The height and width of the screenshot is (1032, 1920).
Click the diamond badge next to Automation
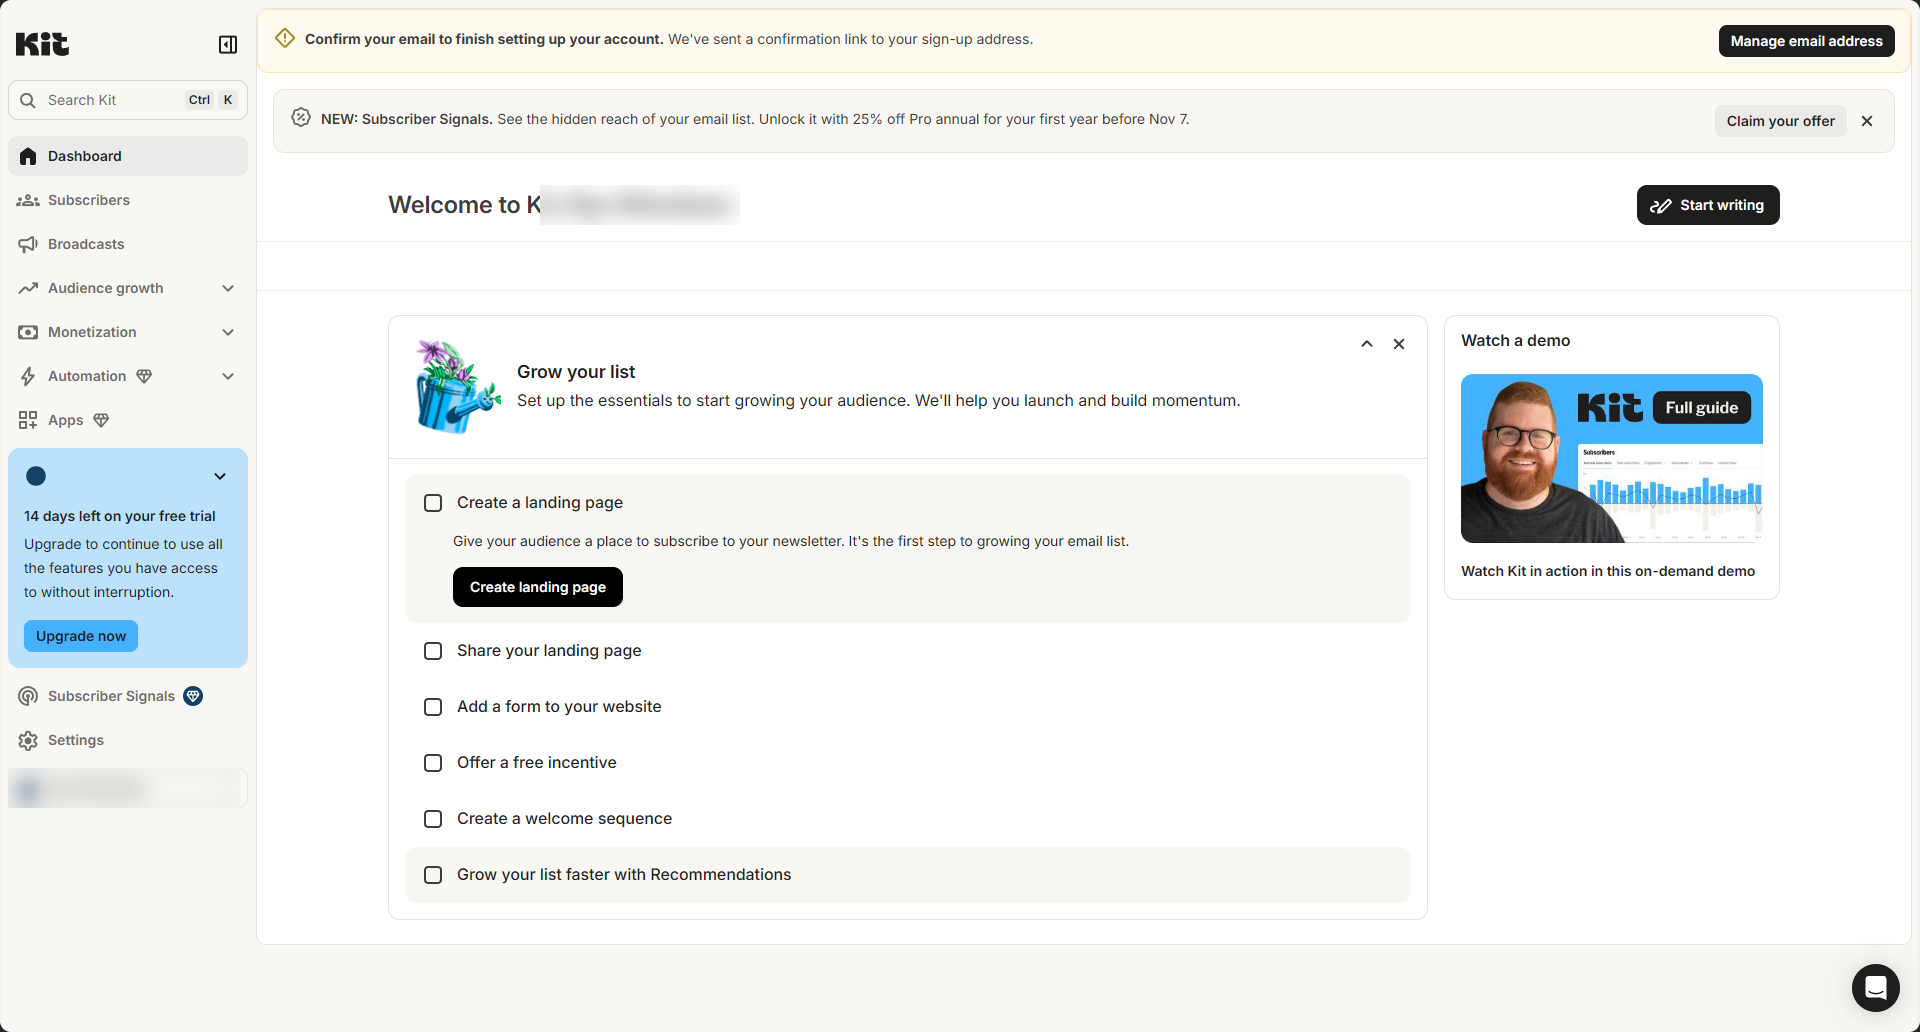pyautogui.click(x=144, y=376)
